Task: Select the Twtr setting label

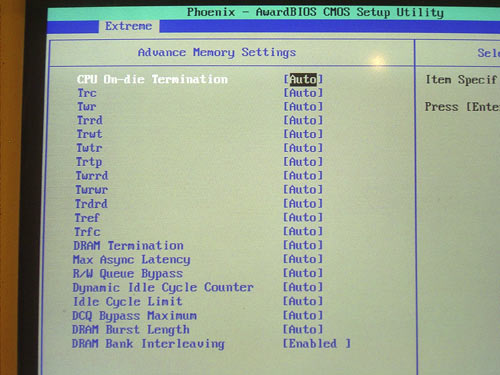Action: coord(89,148)
